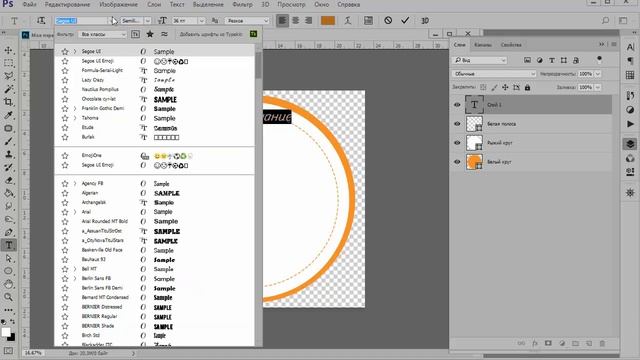Expand Segoe UI font family styles
Viewport: 640px width, 360px height.
point(75,51)
